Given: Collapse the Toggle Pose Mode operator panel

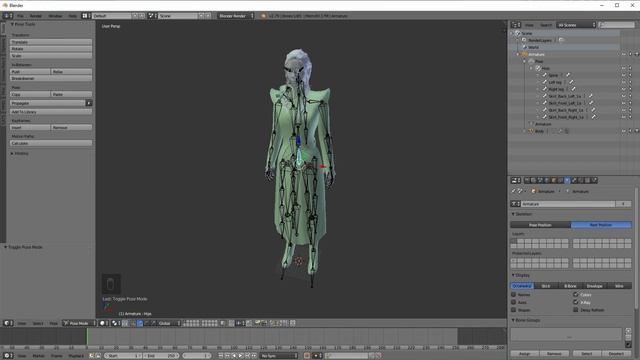Looking at the screenshot, I should (6, 247).
